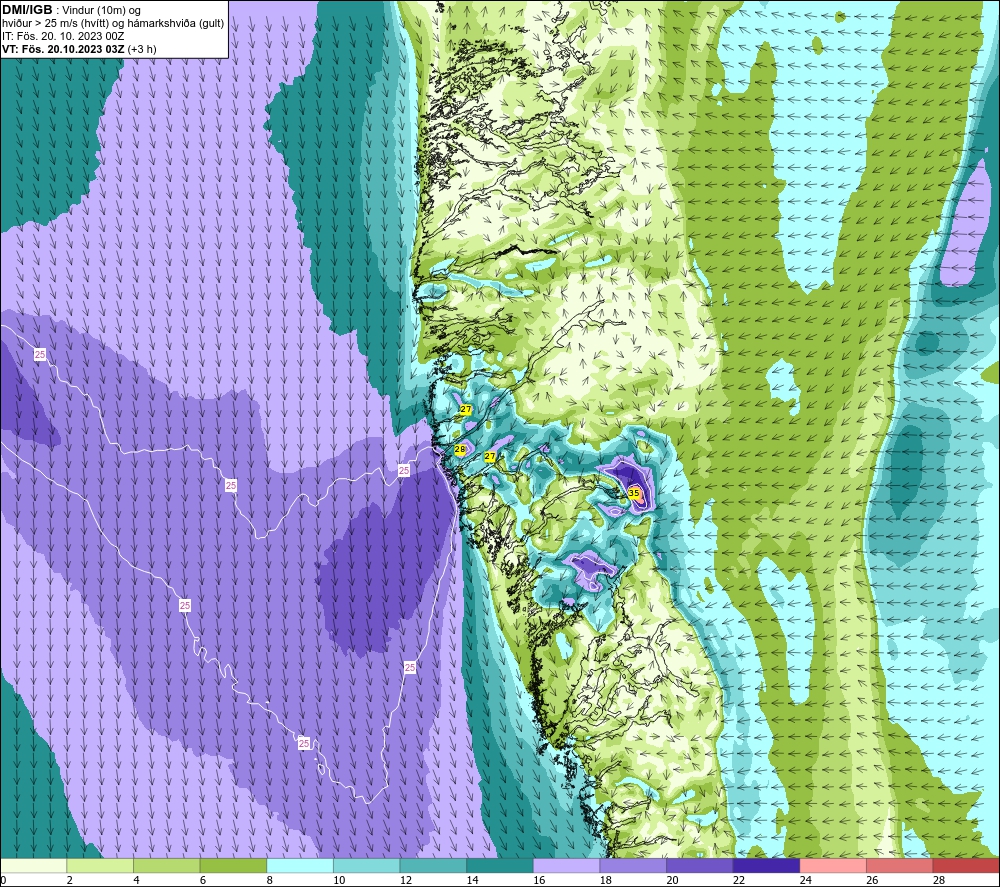Click the "0" value on the legend scale
Image resolution: width=1000 pixels, height=887 pixels.
click(x=3, y=880)
